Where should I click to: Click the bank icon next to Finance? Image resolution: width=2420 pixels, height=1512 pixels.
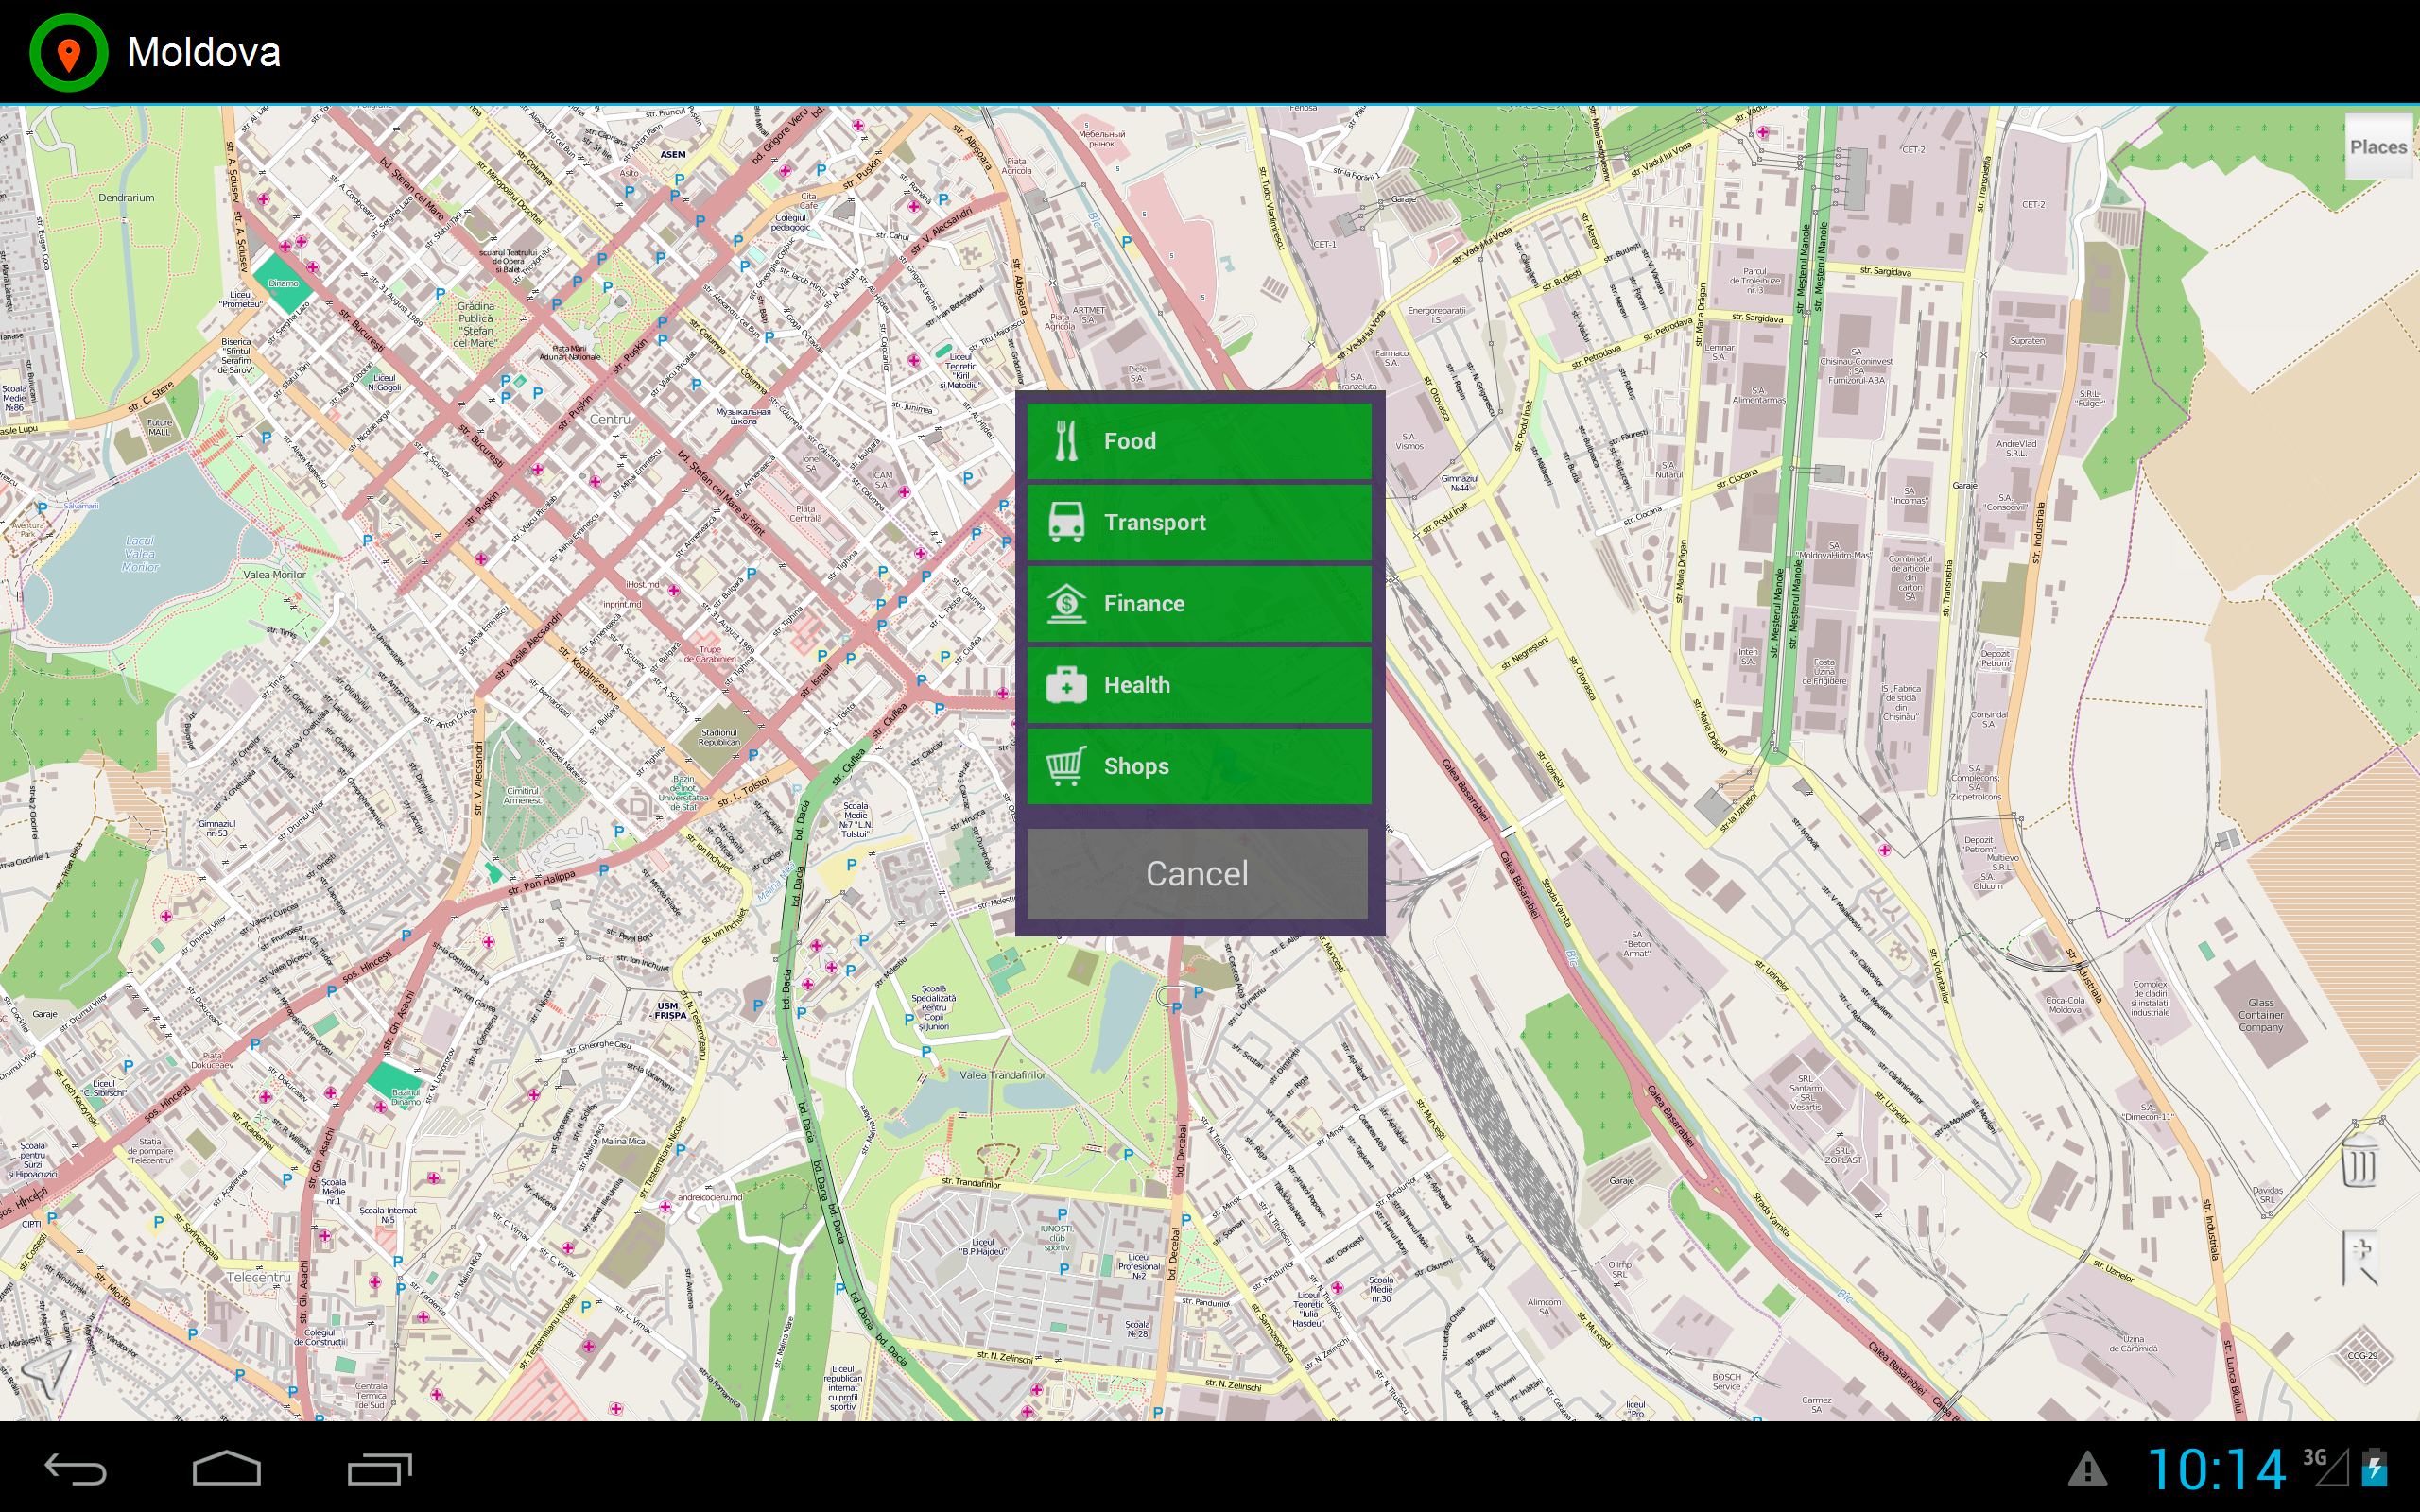coord(1066,603)
